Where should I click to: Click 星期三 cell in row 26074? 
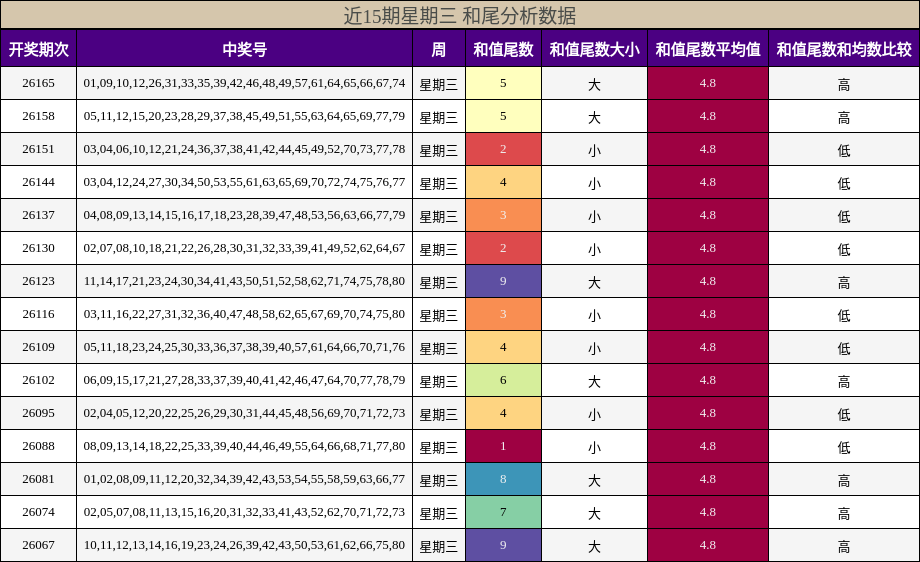439,513
